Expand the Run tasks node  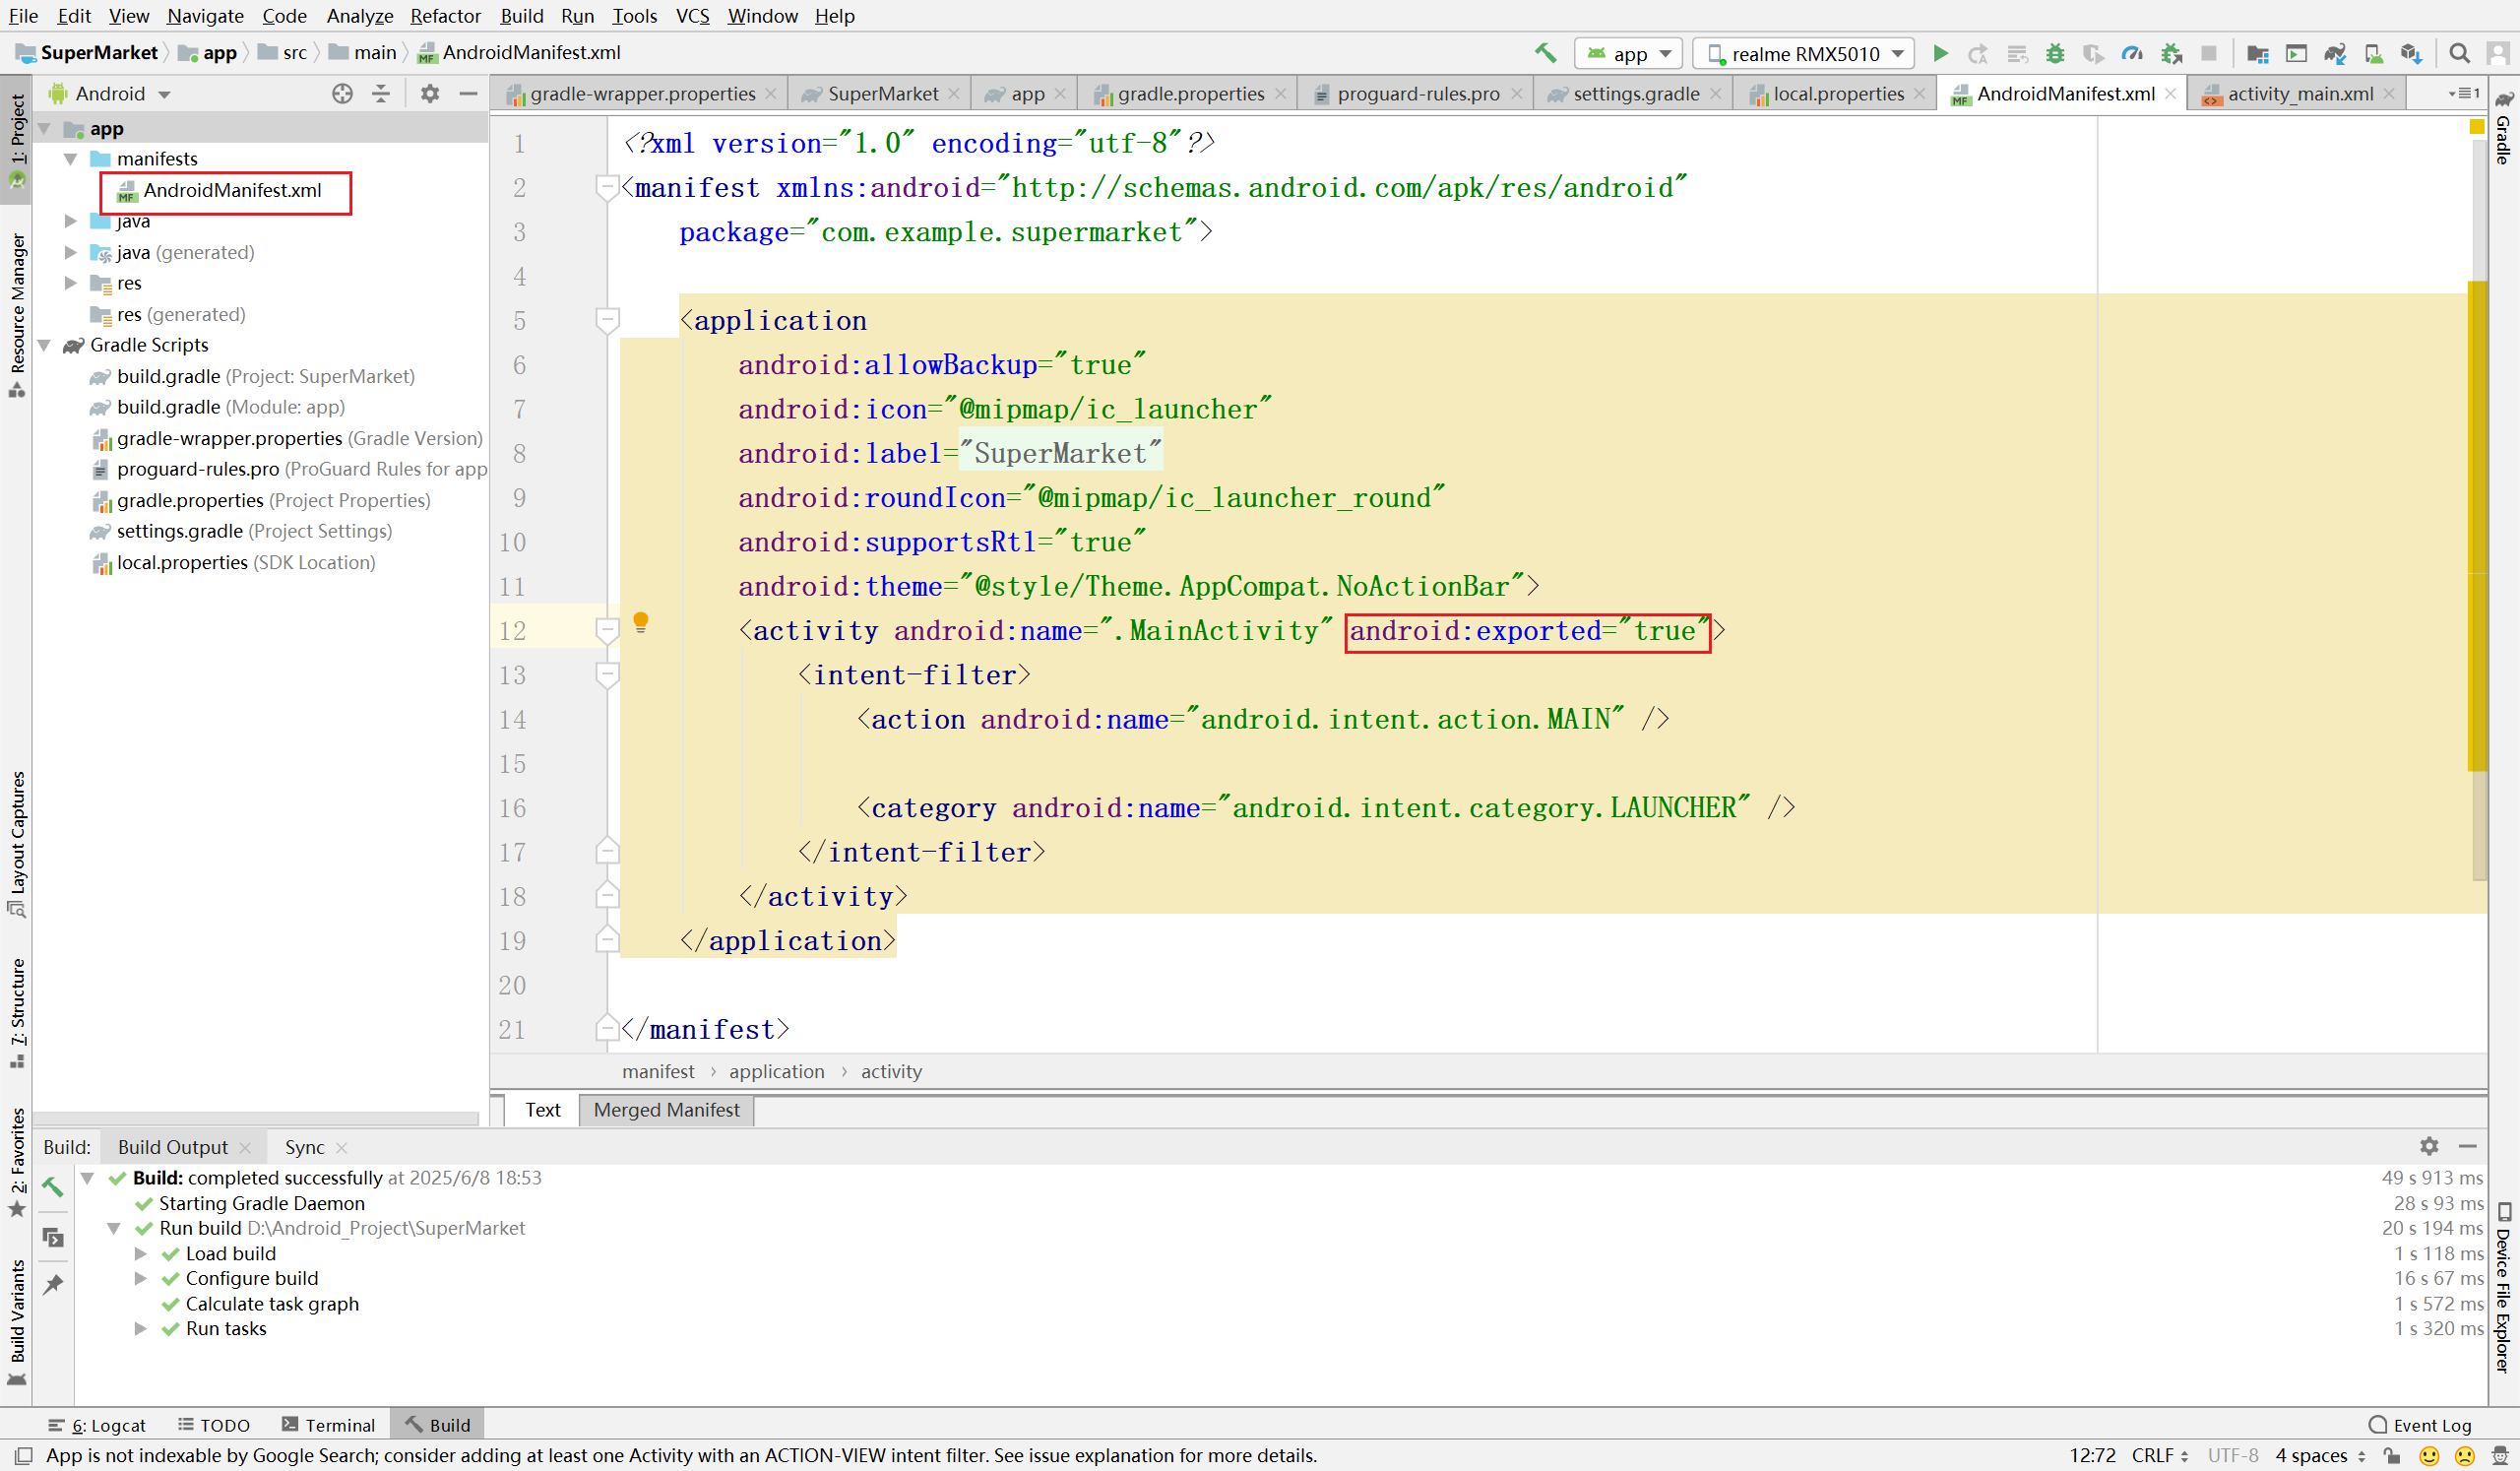click(140, 1328)
